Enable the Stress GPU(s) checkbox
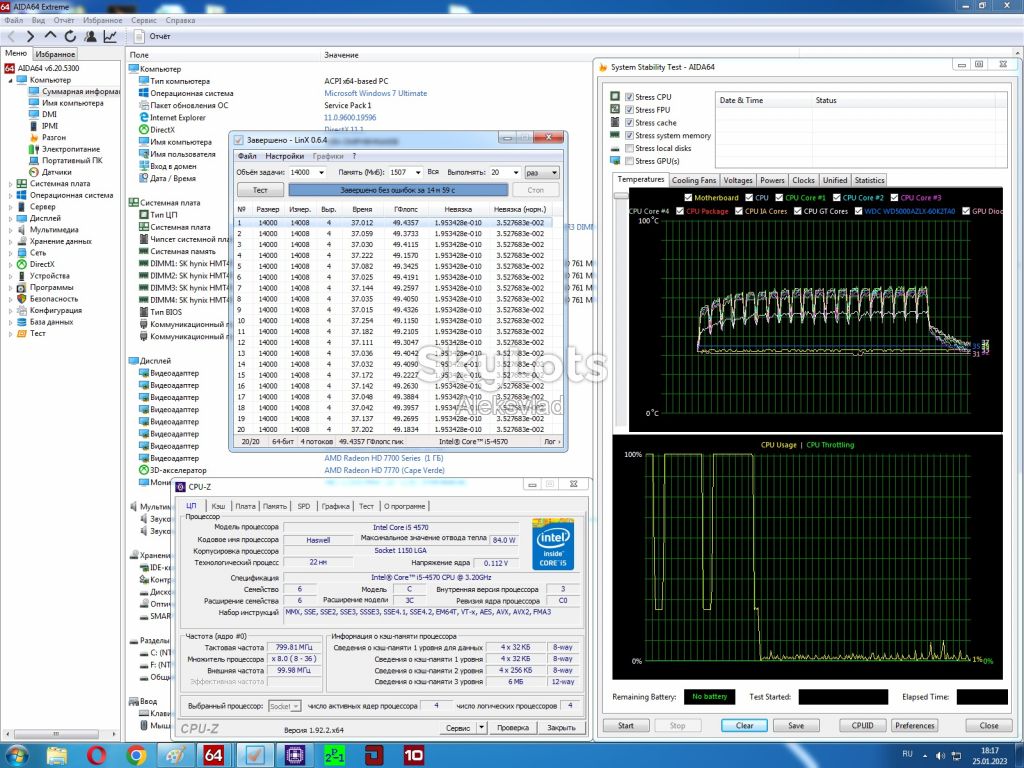The image size is (1024, 768). [x=630, y=161]
